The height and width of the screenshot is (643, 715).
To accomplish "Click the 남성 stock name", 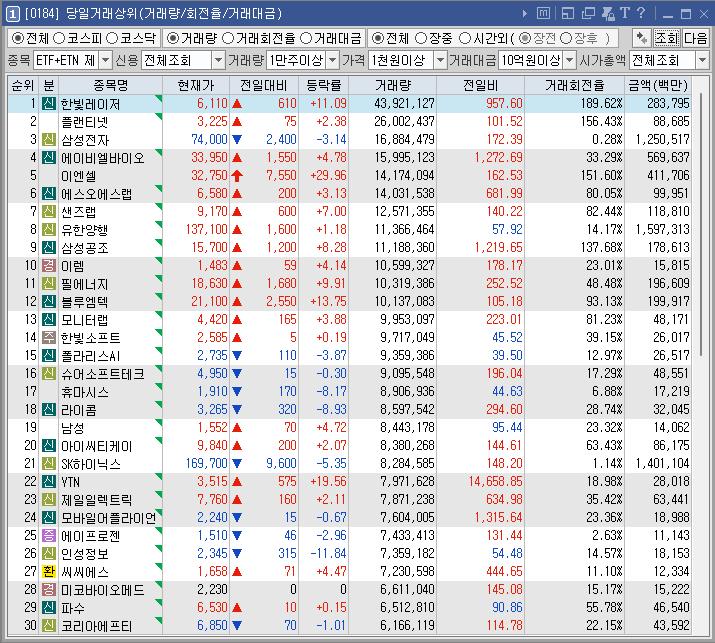I will (x=73, y=428).
